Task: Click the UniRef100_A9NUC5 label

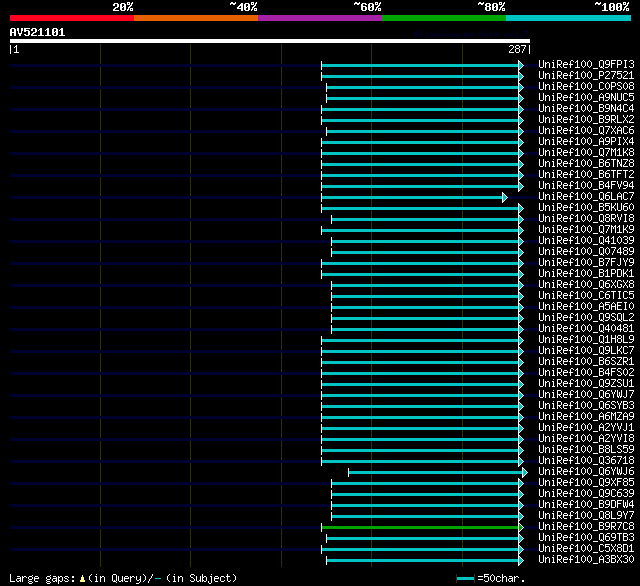Action: click(586, 98)
